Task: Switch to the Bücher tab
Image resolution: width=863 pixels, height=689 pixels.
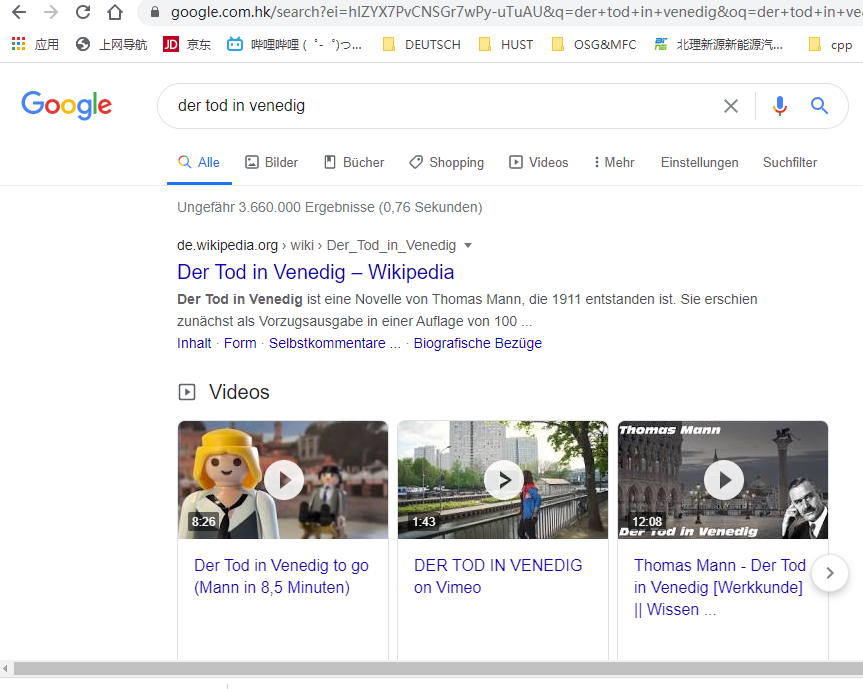Action: point(354,162)
